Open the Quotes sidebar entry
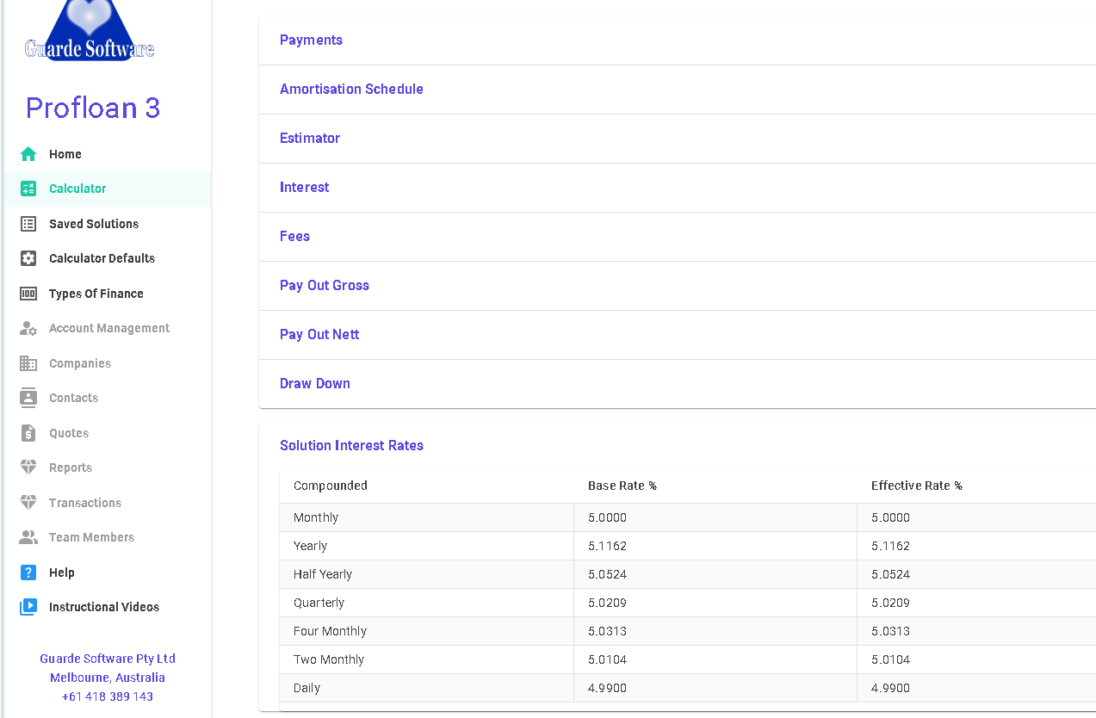The image size is (1096, 718). coord(68,433)
